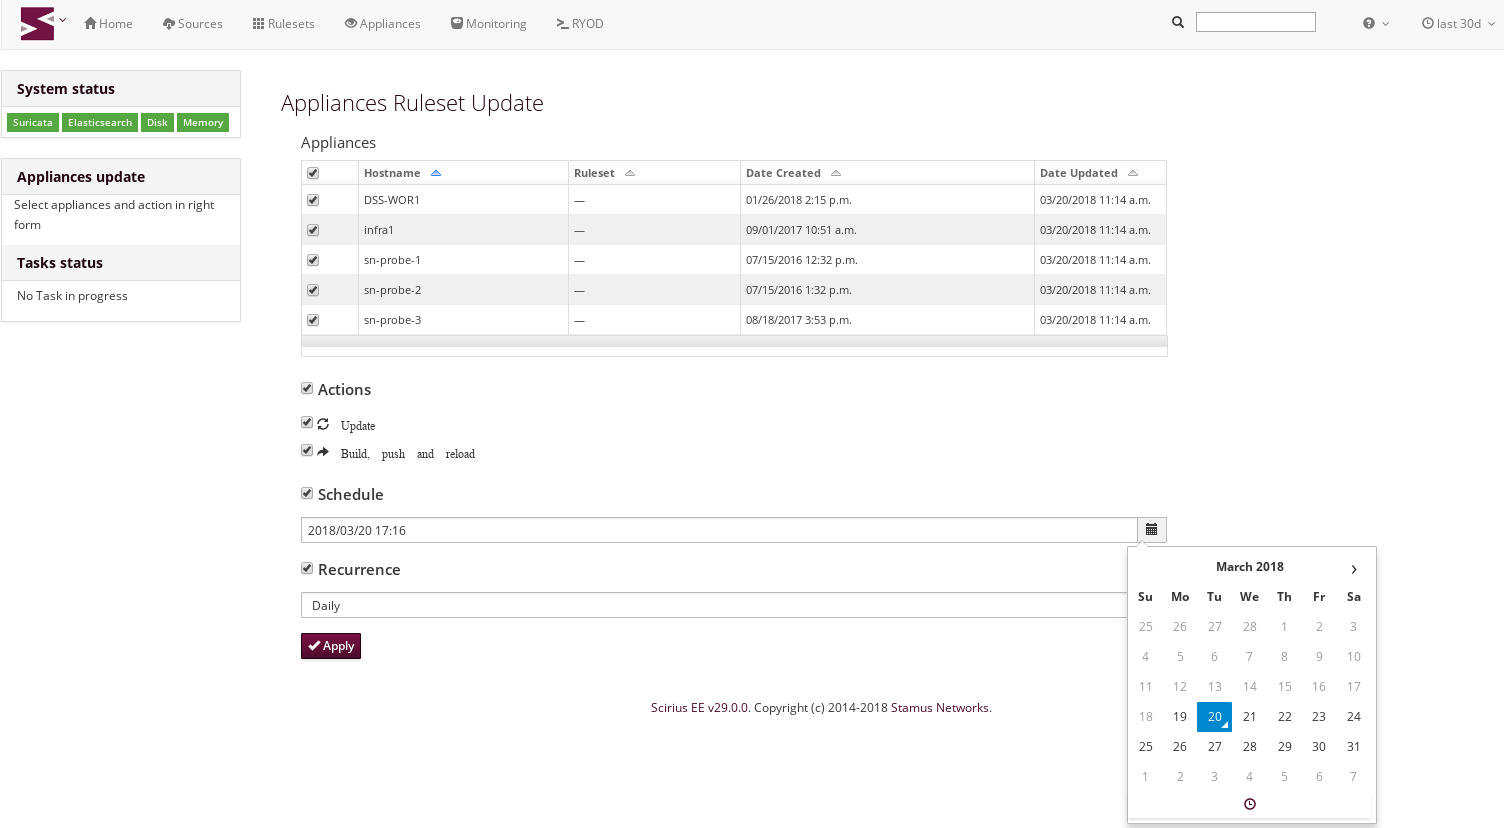Toggle the select-all appliances checkbox

(x=313, y=173)
